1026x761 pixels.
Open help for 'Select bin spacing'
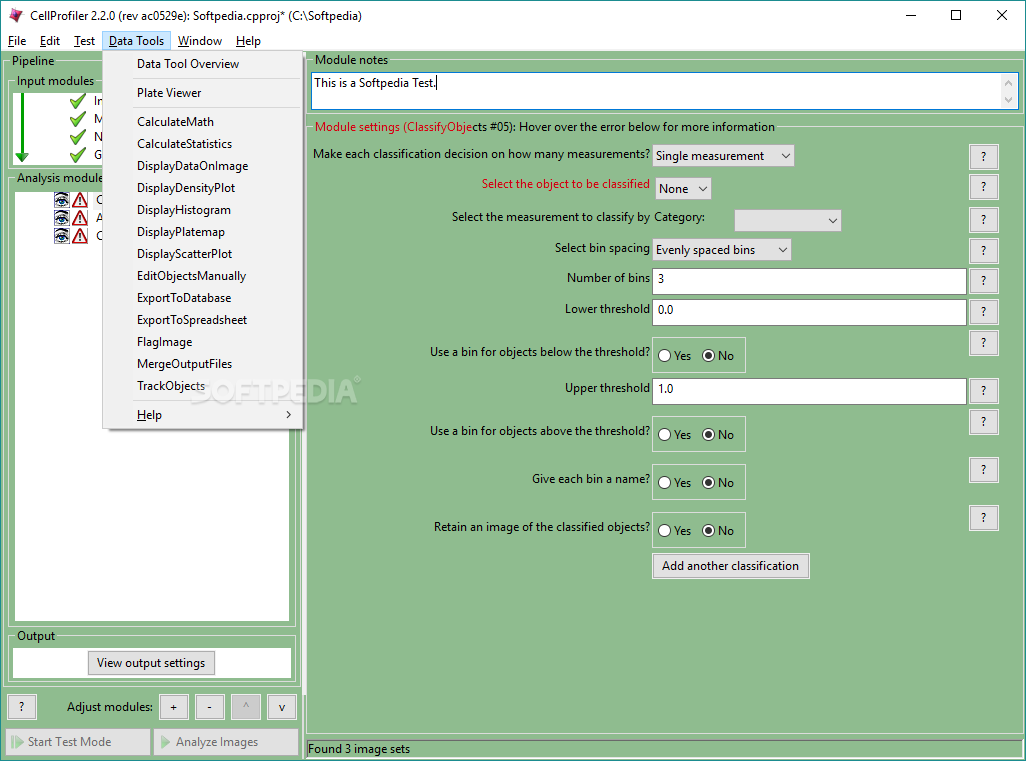click(983, 251)
